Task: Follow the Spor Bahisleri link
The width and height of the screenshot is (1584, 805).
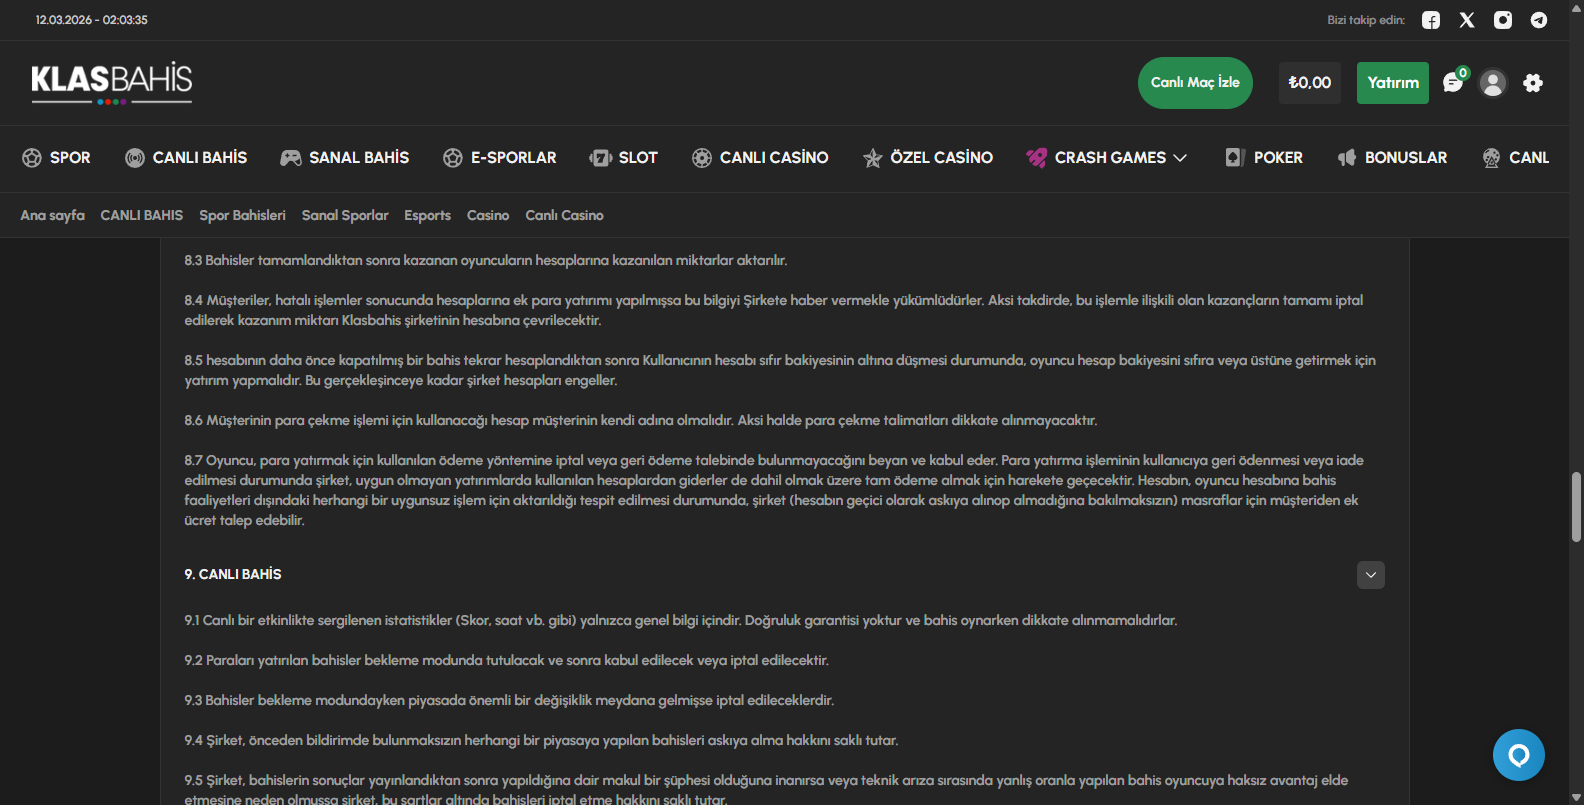Action: (x=242, y=215)
